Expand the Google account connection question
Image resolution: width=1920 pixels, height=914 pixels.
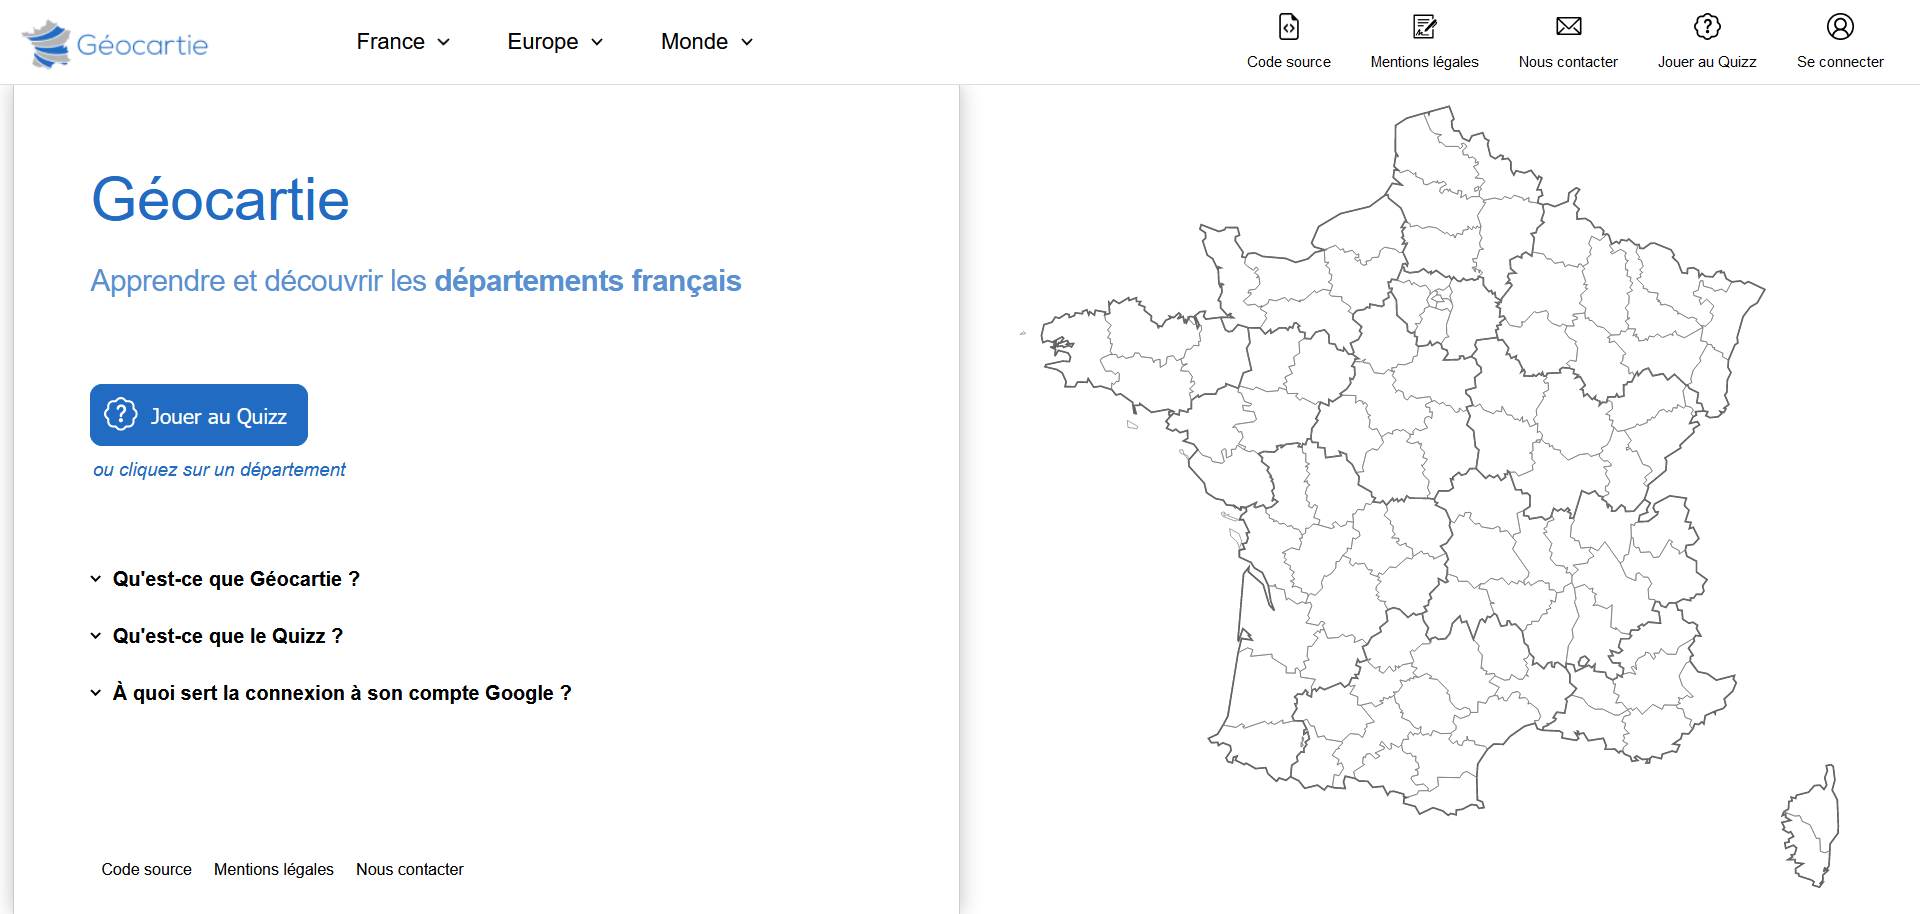pos(342,693)
